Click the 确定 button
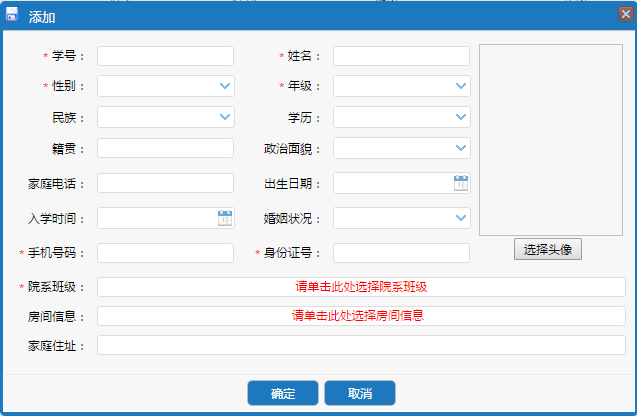This screenshot has height=416, width=637. [283, 393]
